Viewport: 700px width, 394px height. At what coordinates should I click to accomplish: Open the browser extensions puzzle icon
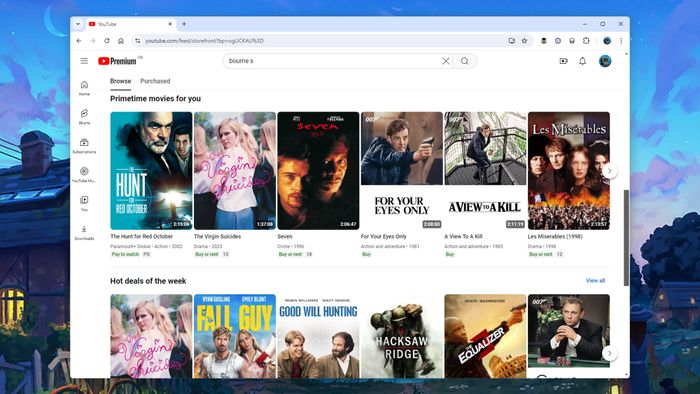point(586,41)
